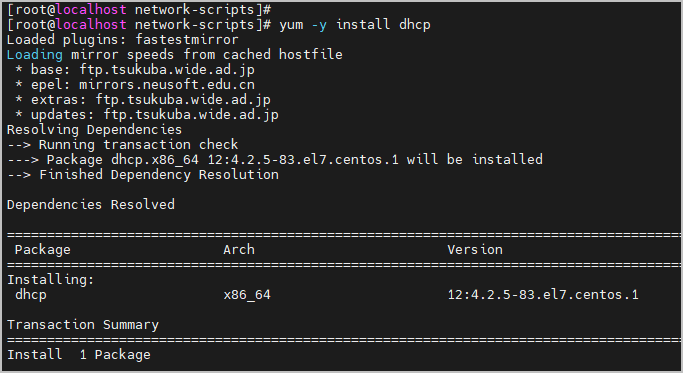Image resolution: width=683 pixels, height=373 pixels.
Task: Click the 'Package' column header
Action: click(x=43, y=250)
